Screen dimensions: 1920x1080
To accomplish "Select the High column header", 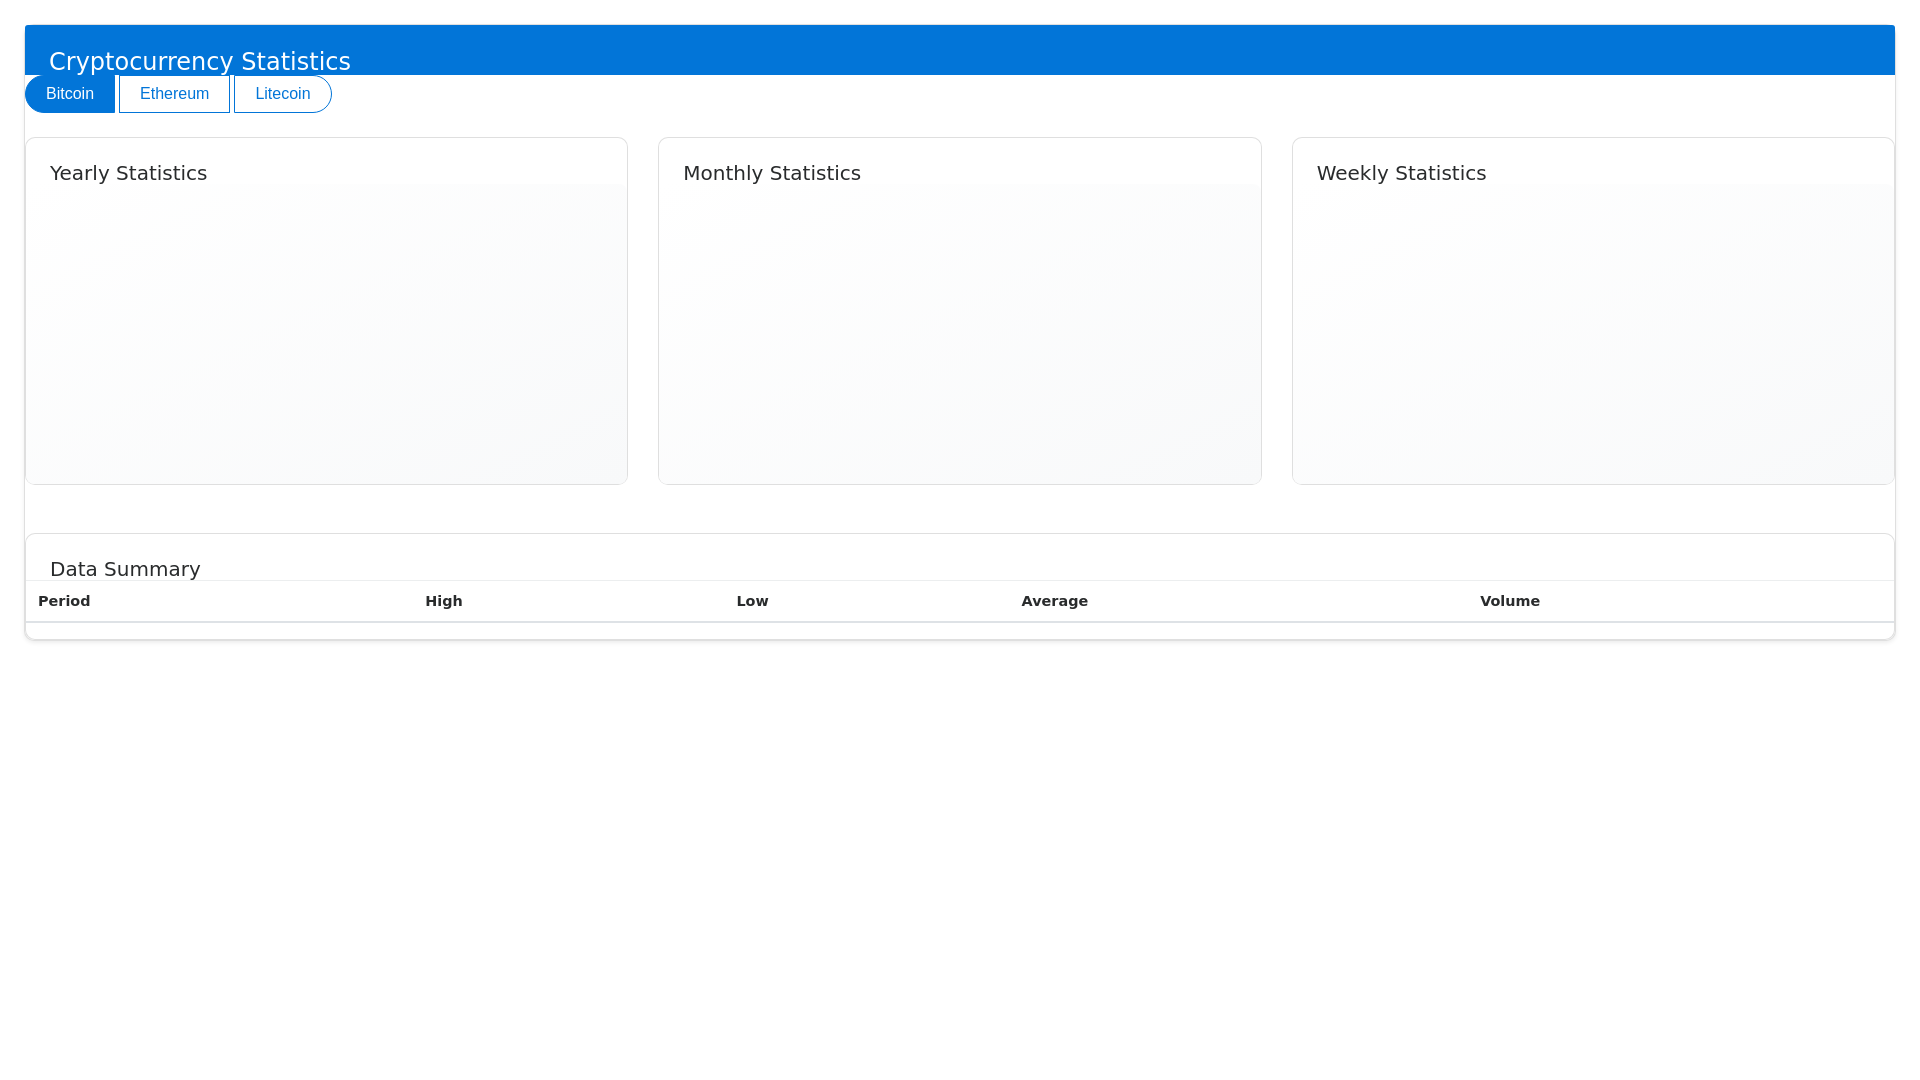I will 443,601.
